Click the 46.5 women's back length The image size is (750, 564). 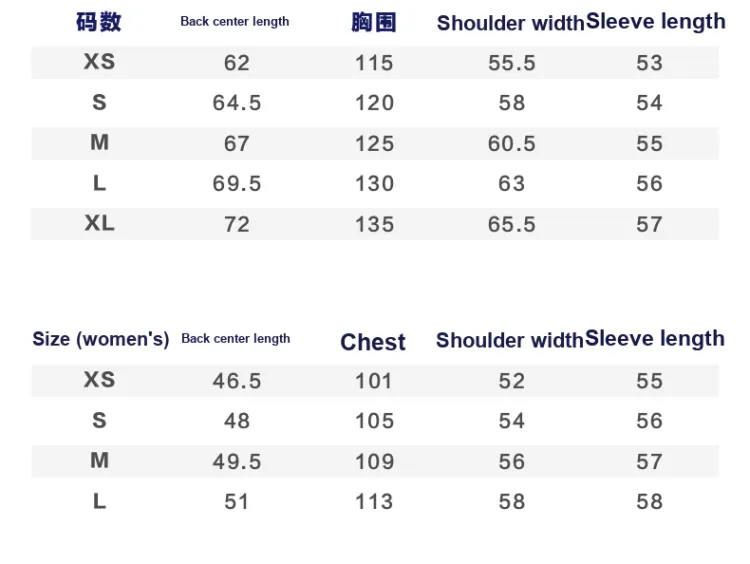point(237,381)
